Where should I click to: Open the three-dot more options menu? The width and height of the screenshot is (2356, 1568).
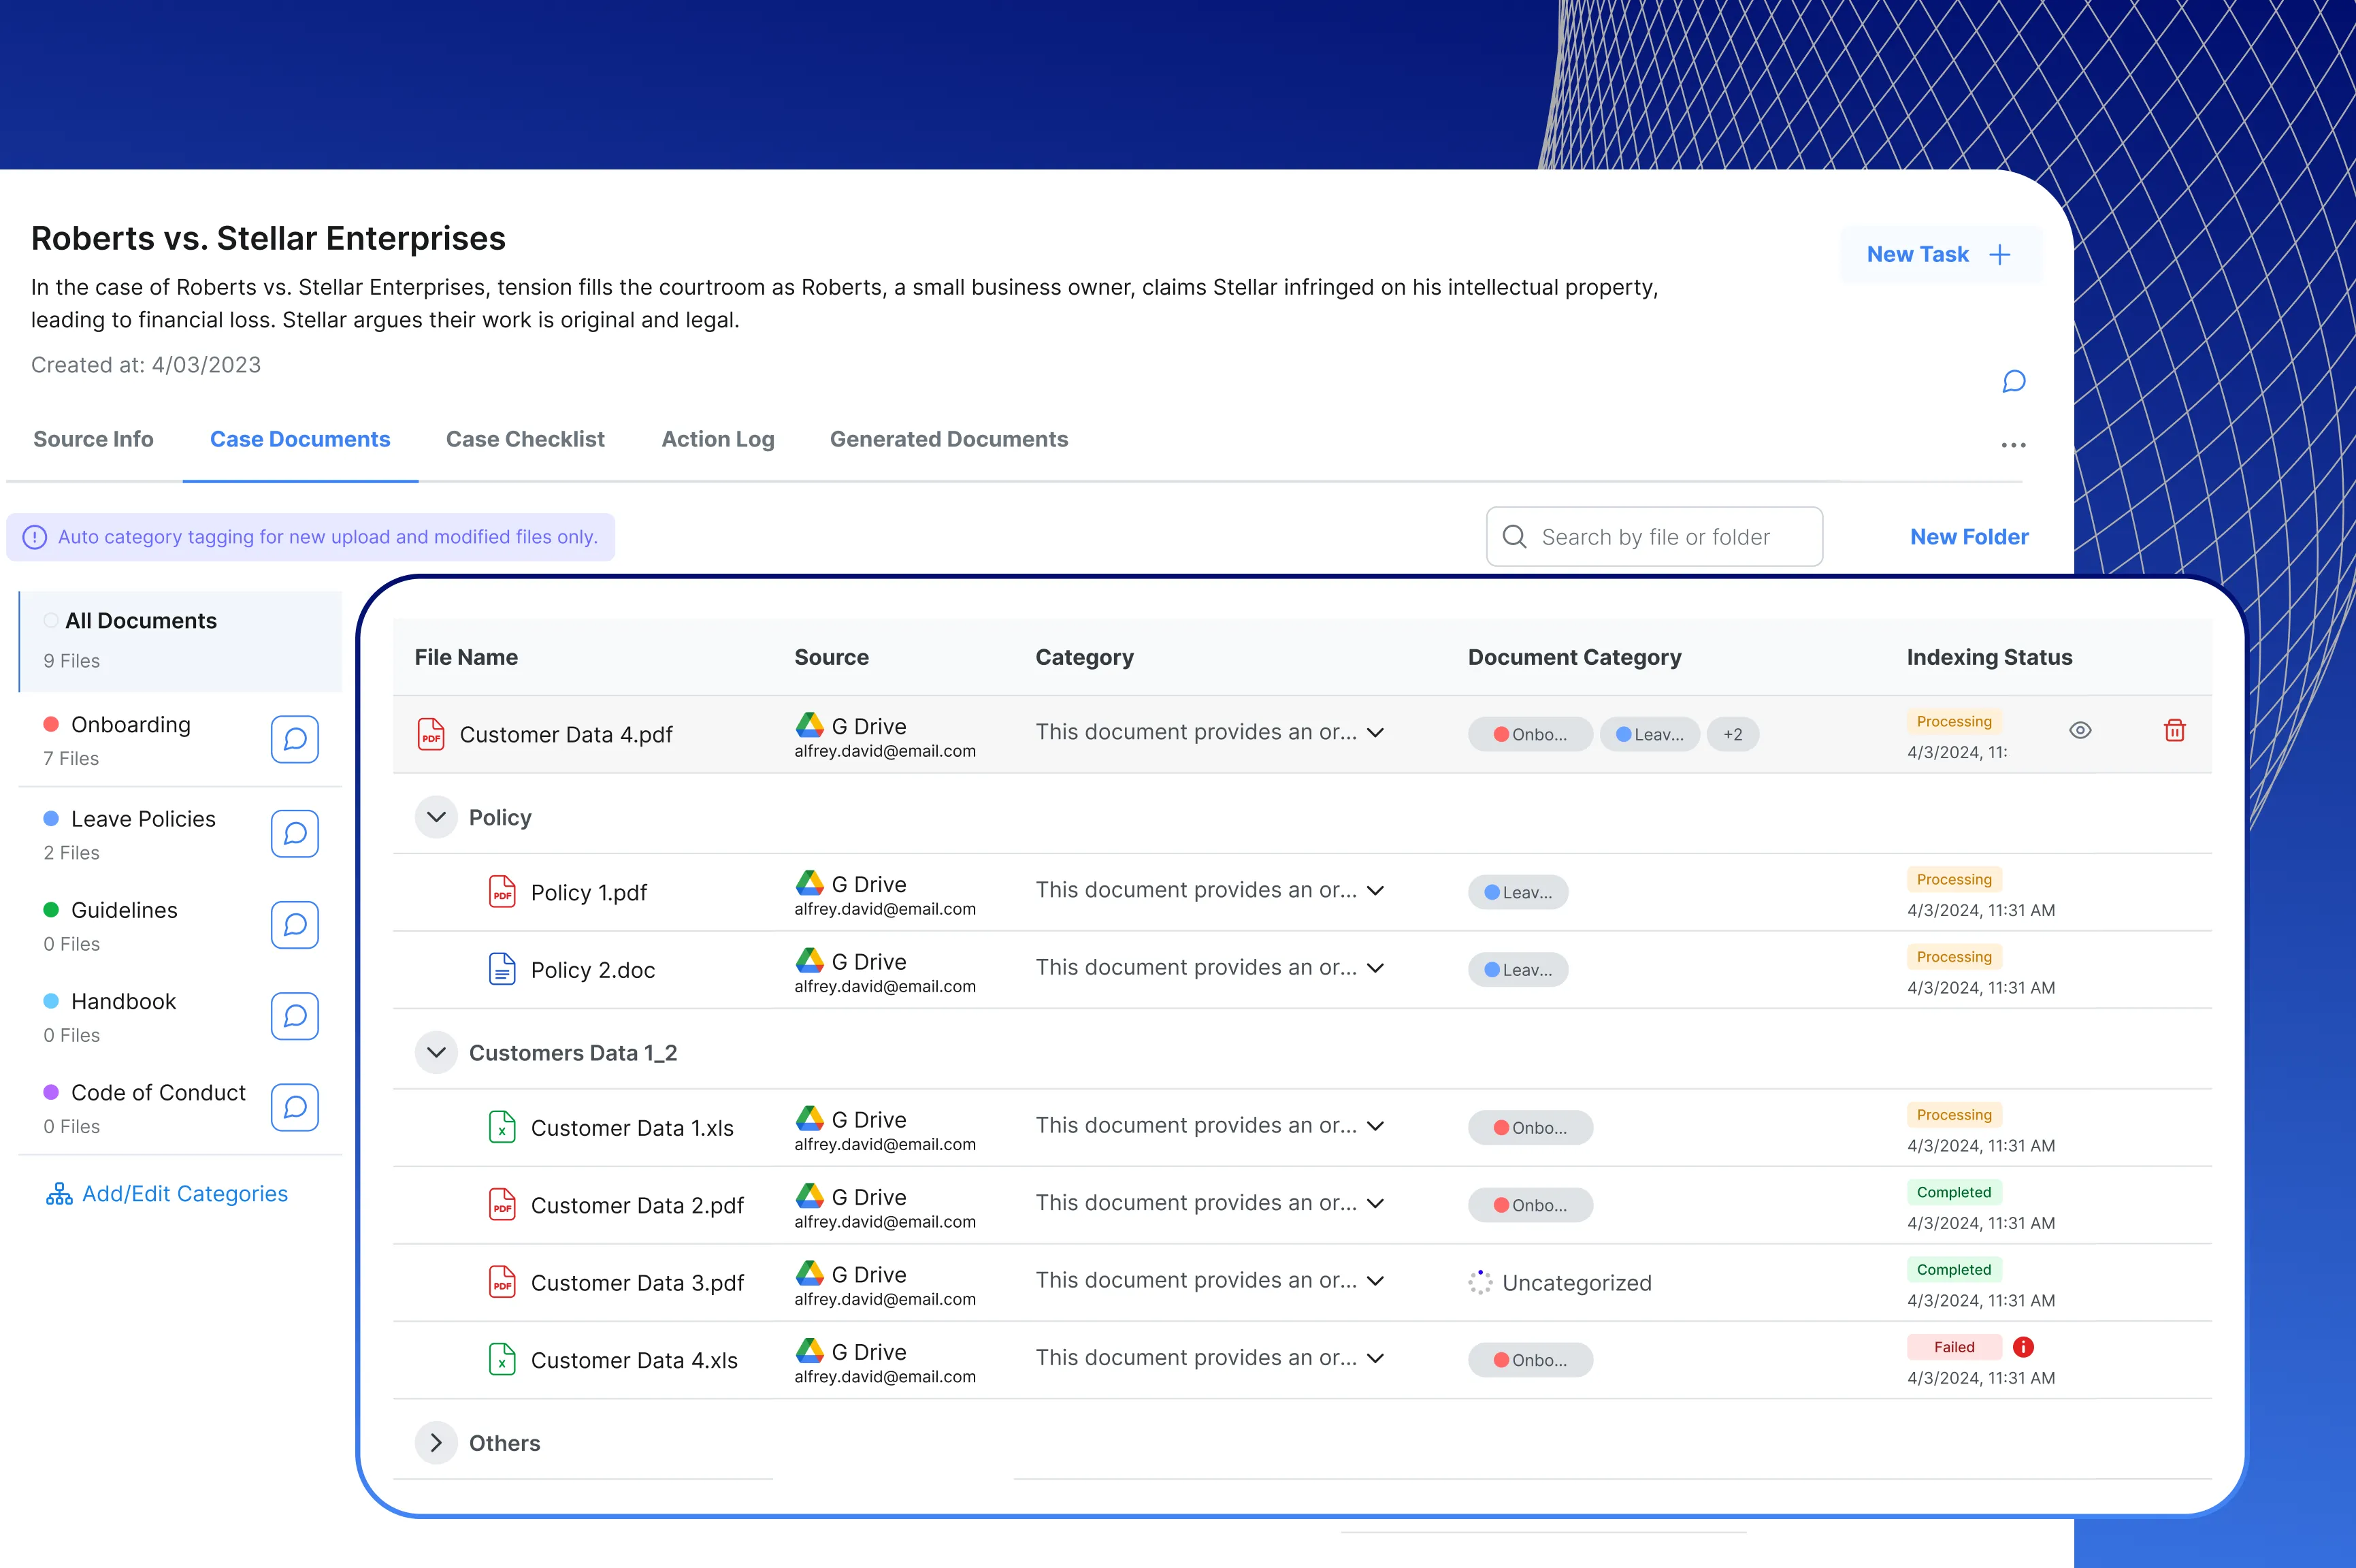[x=2013, y=445]
